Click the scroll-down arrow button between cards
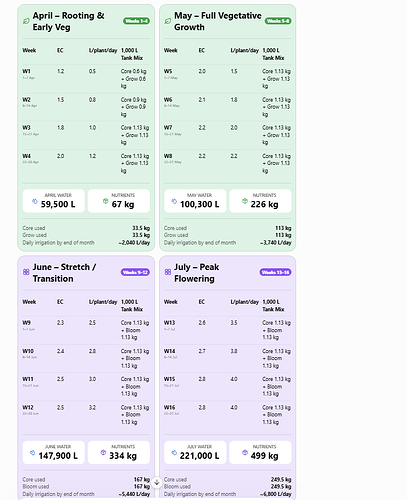Viewport: 407px width, 500px height. 157,482
